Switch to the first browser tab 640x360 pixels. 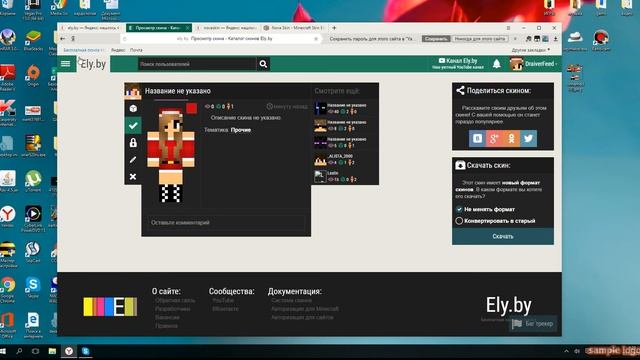91,28
